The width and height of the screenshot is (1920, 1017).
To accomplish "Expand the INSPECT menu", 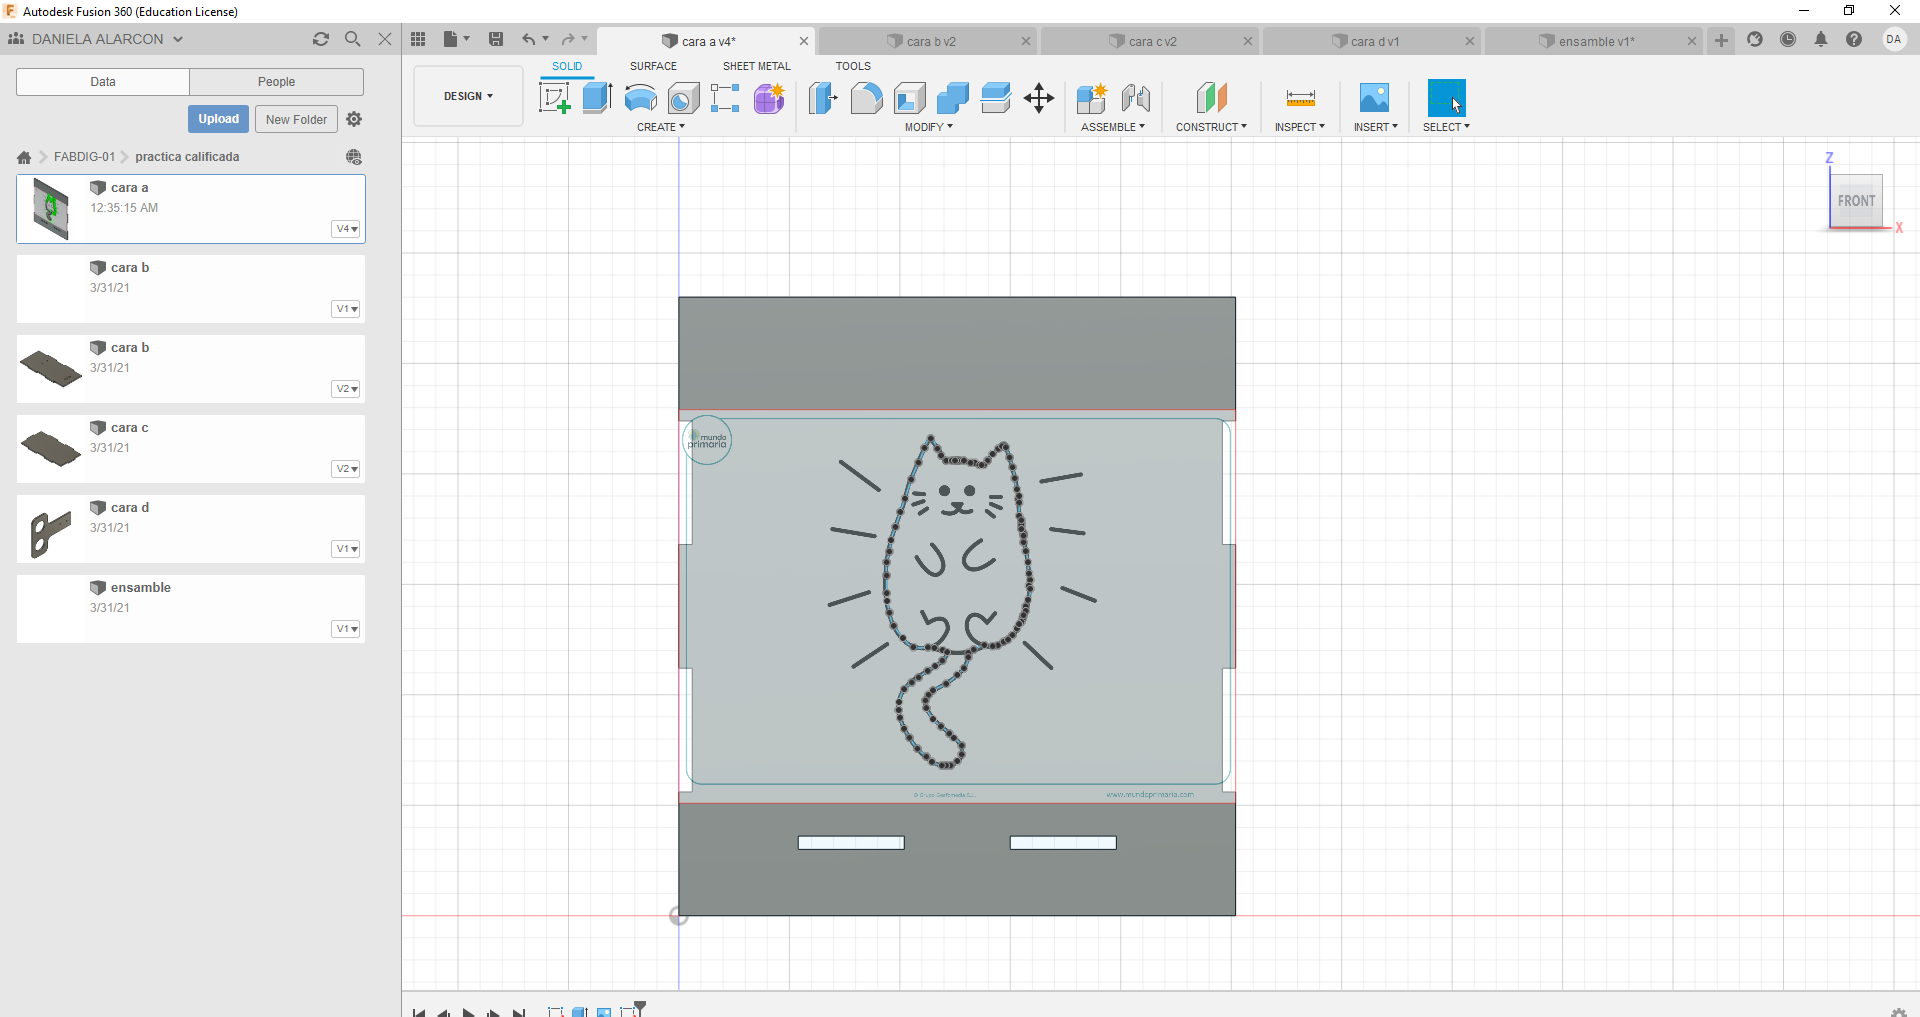I will pyautogui.click(x=1300, y=127).
